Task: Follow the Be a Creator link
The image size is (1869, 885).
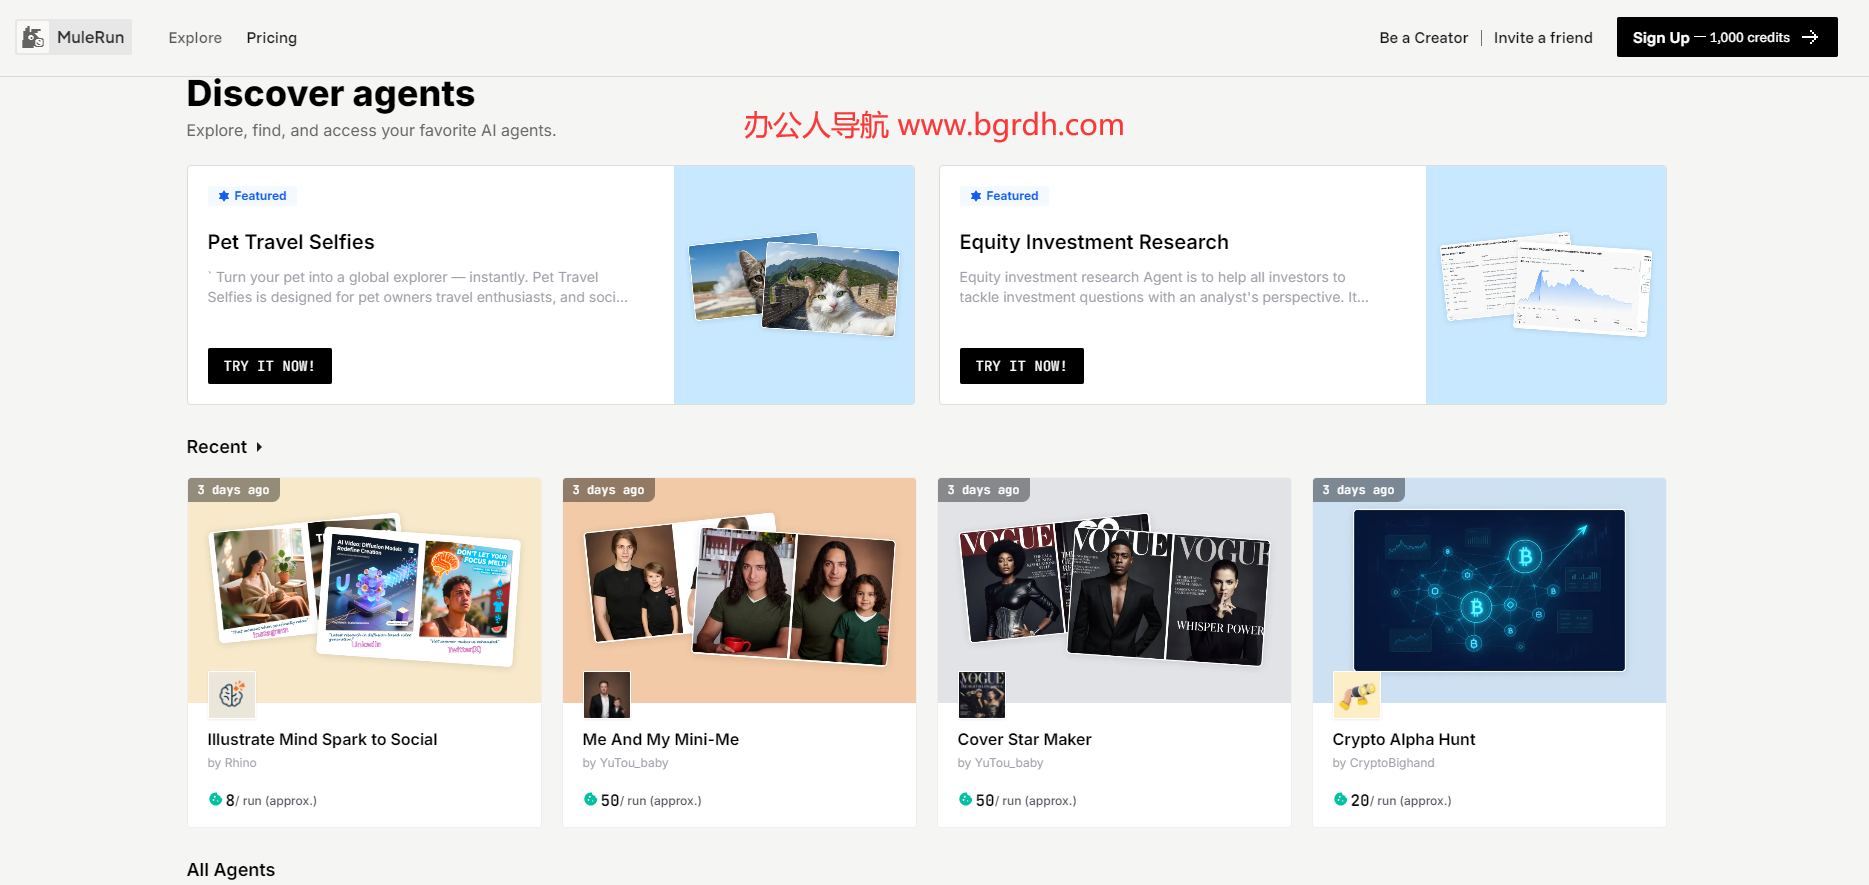Action: [x=1423, y=38]
